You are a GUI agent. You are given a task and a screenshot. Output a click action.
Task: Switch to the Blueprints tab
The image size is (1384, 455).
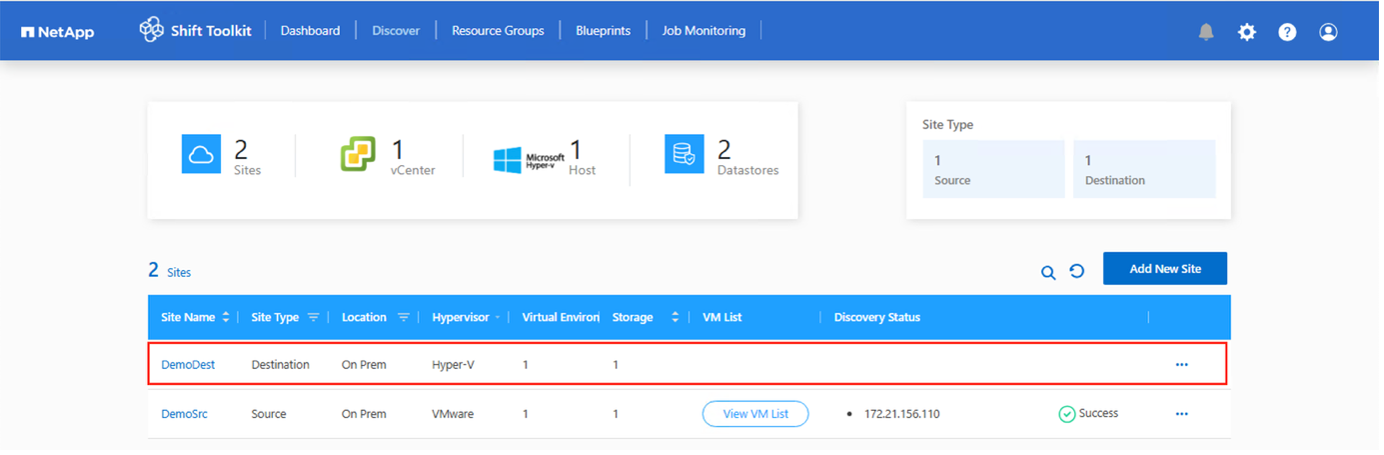tap(603, 31)
